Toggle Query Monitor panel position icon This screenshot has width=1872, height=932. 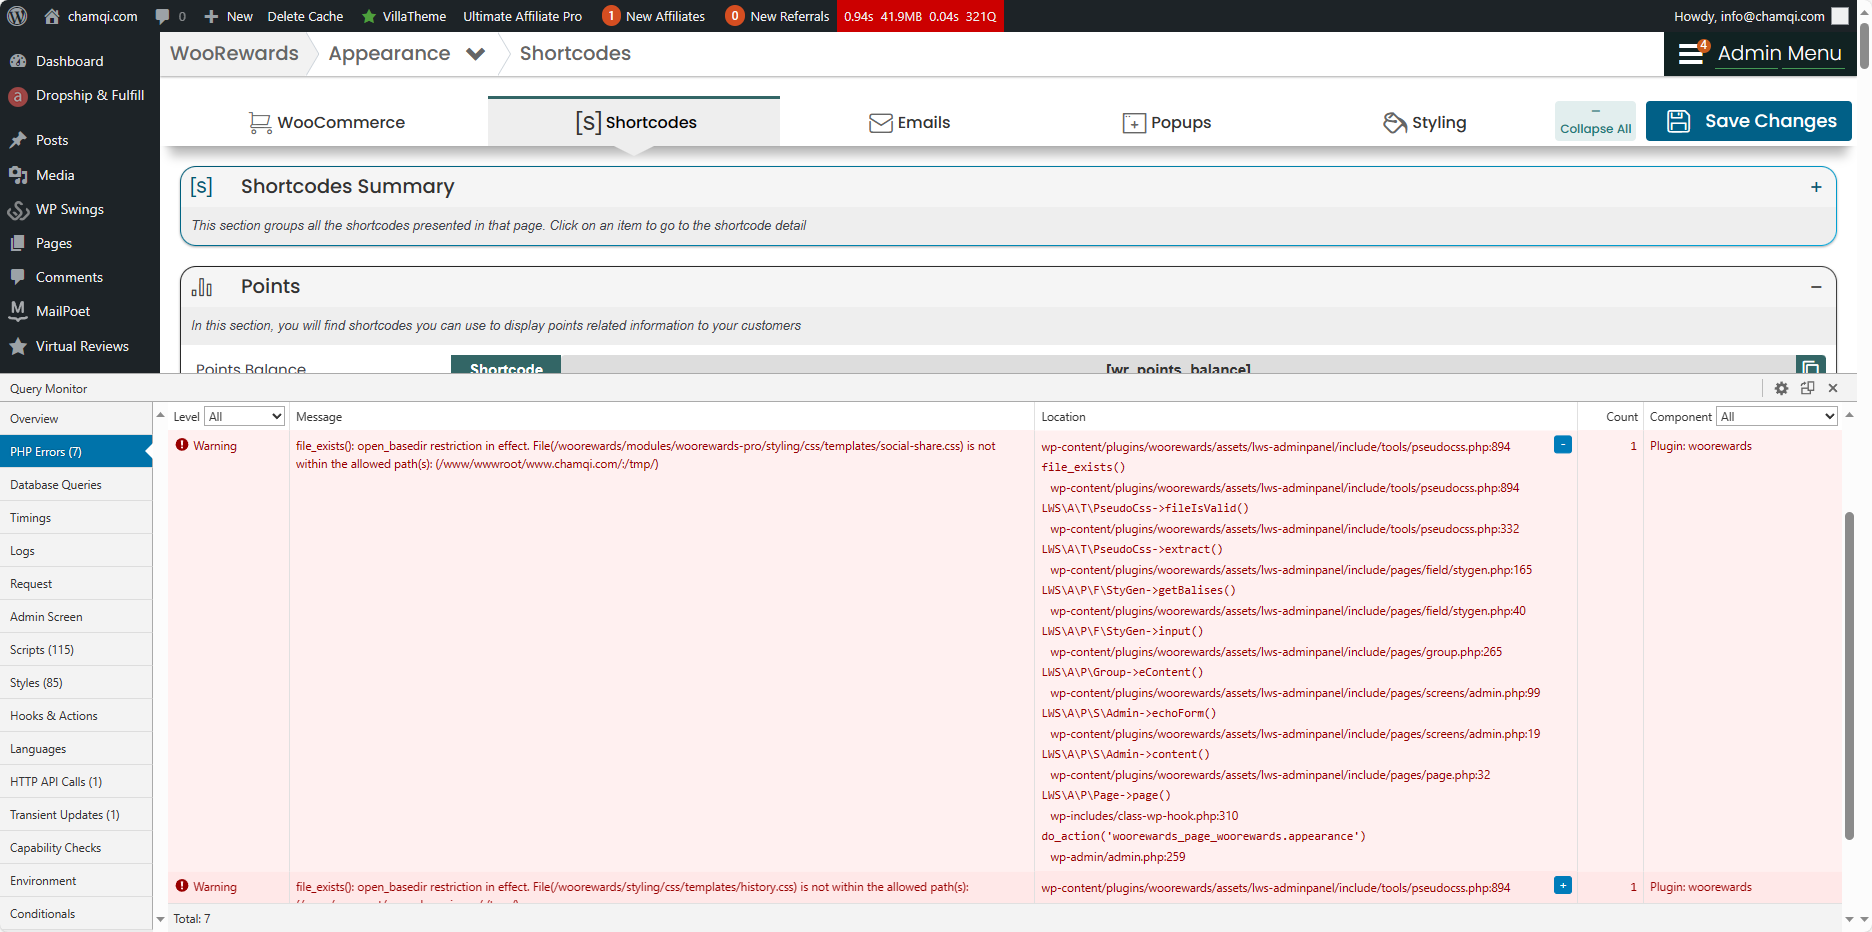pos(1807,388)
